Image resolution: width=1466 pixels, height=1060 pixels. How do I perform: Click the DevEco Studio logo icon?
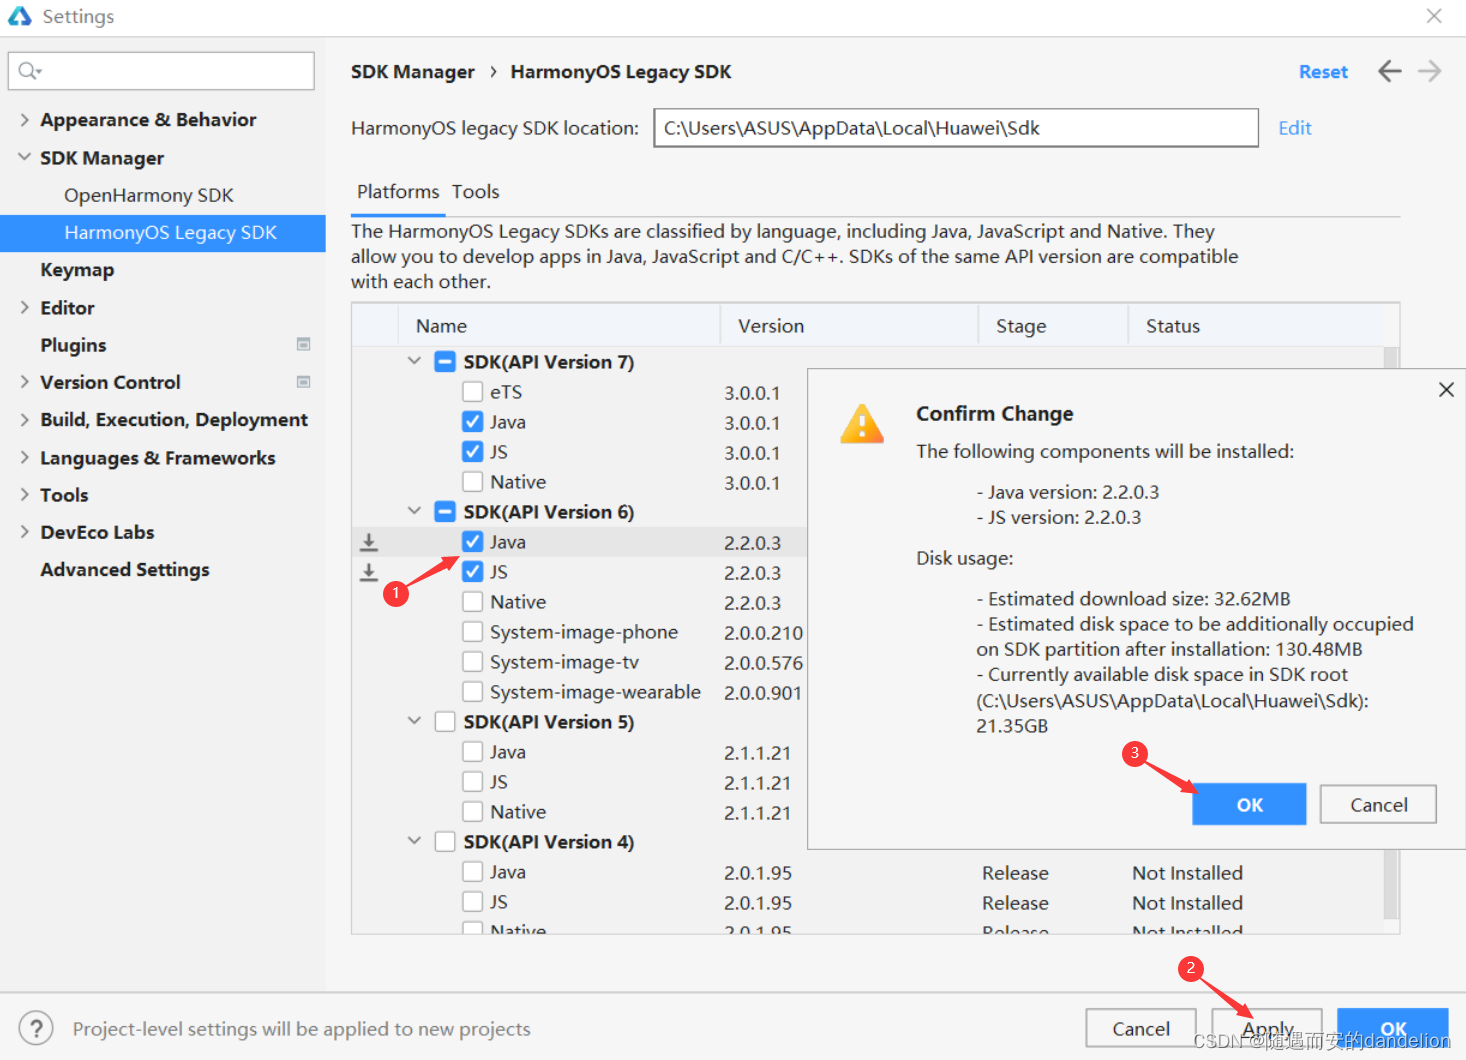tap(19, 16)
